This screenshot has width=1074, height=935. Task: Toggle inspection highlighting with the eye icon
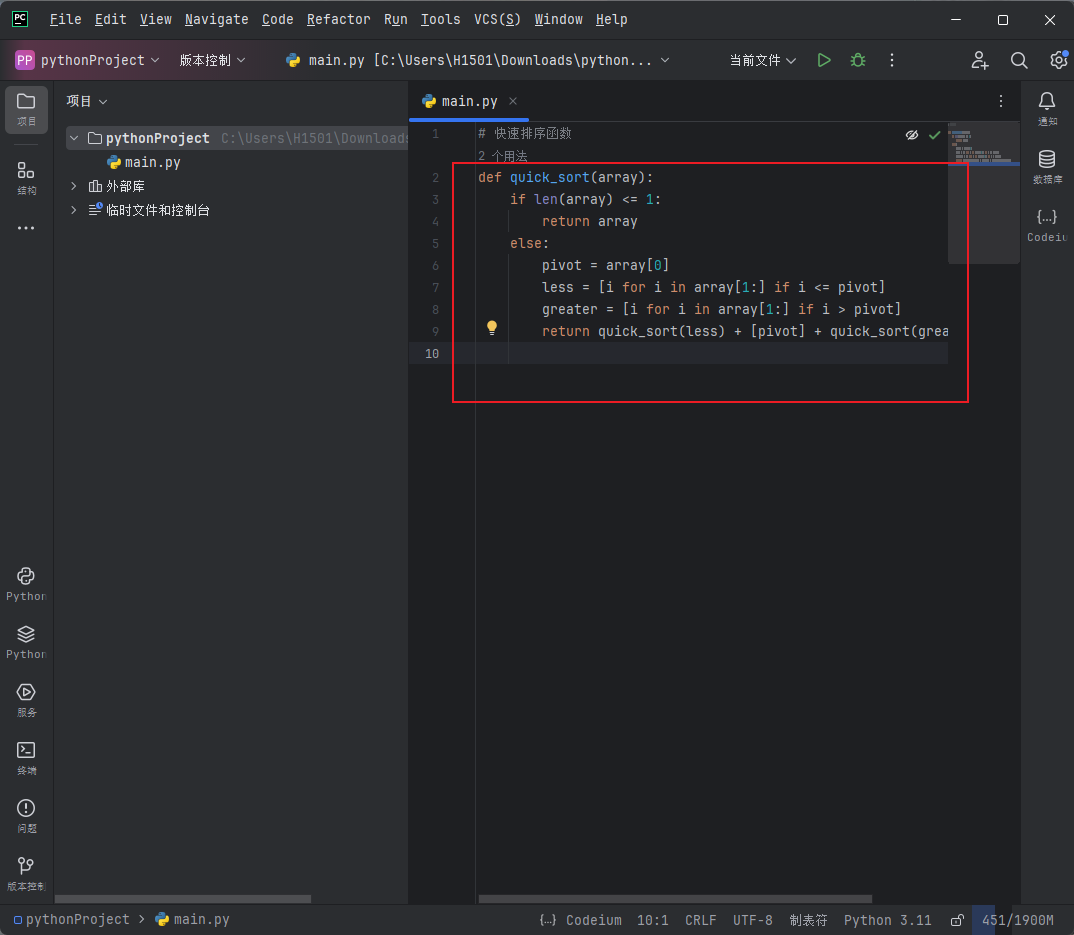coord(911,134)
